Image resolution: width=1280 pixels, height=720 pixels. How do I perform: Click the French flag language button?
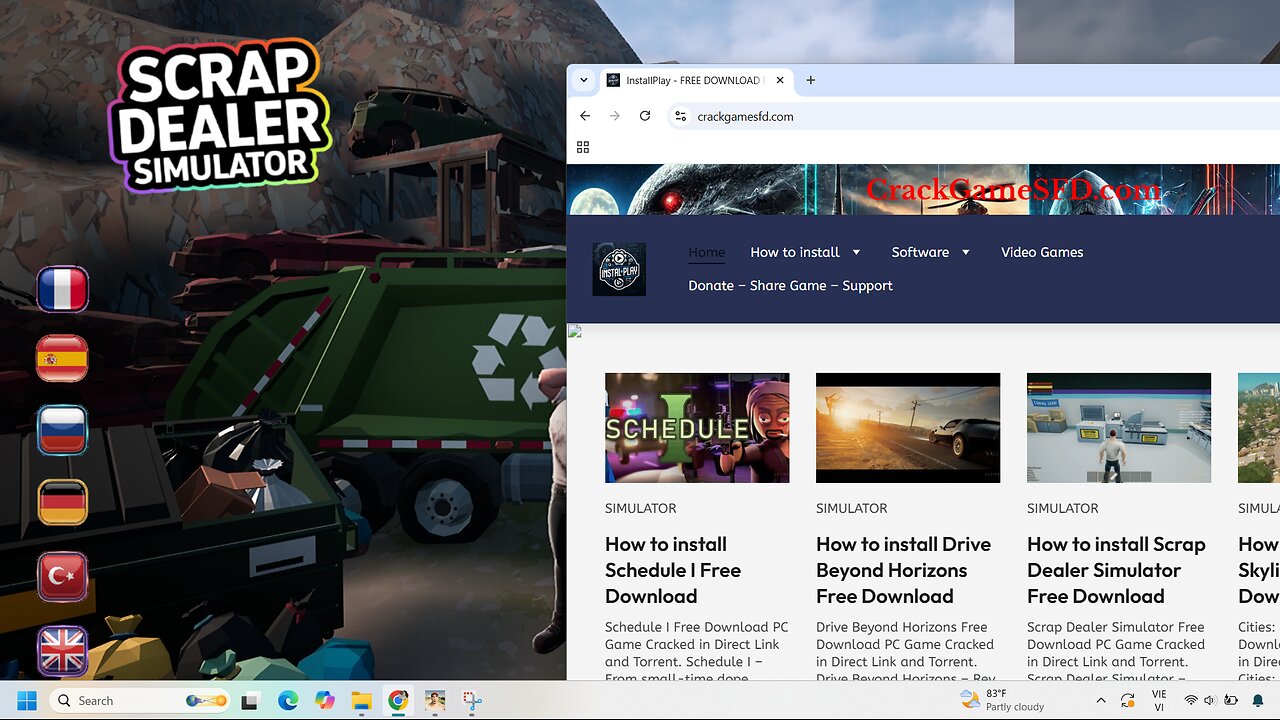62,289
